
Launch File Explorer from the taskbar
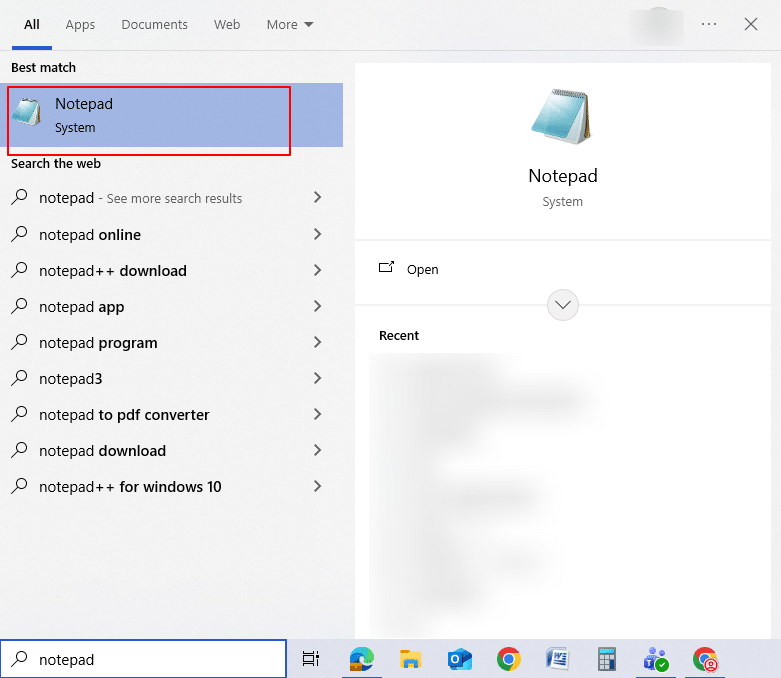410,659
